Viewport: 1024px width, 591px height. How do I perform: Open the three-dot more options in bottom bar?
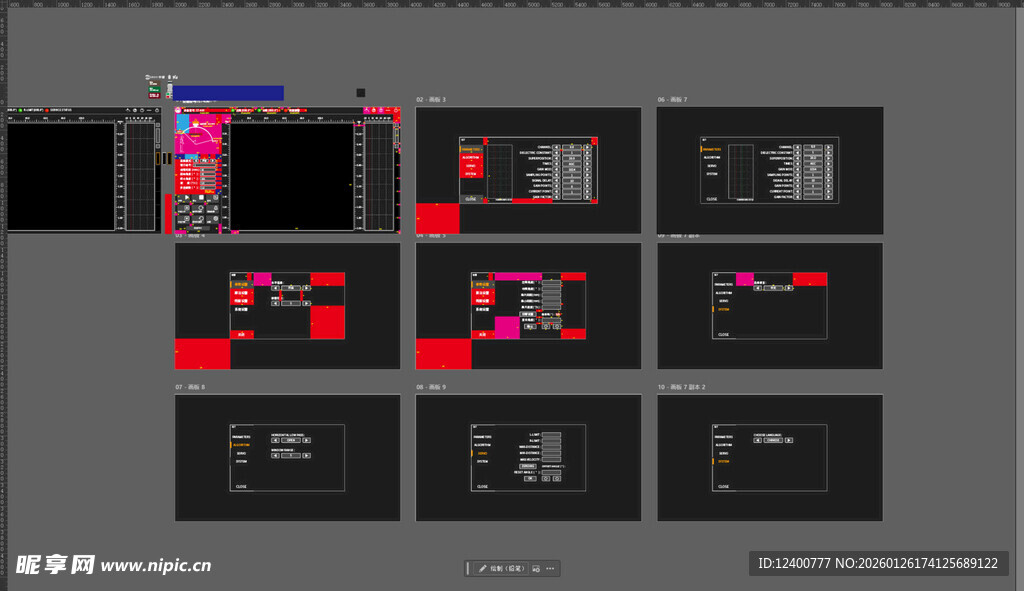coord(549,568)
